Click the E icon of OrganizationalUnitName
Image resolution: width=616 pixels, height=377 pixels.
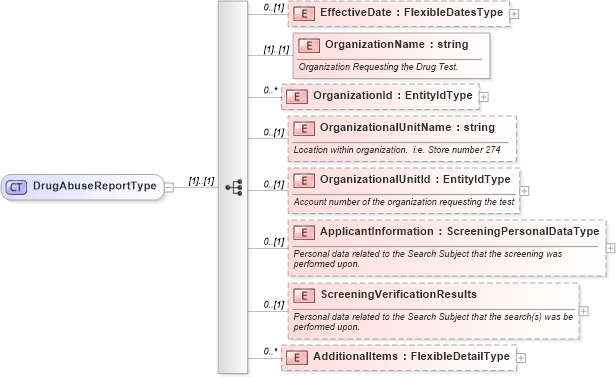click(x=304, y=128)
